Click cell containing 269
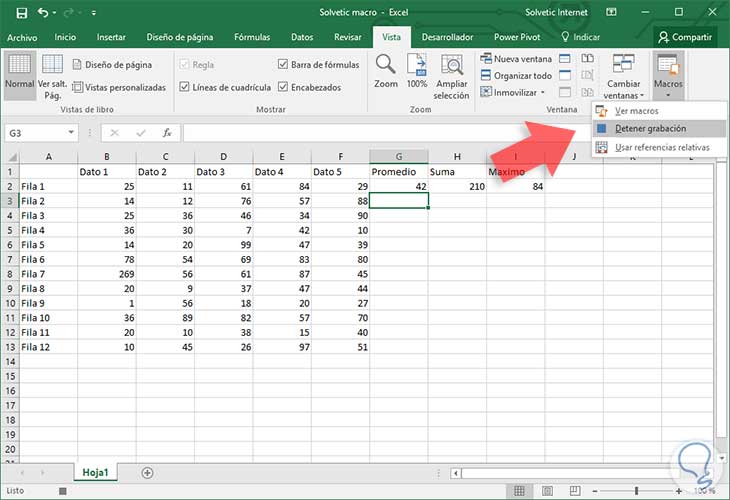 click(107, 274)
